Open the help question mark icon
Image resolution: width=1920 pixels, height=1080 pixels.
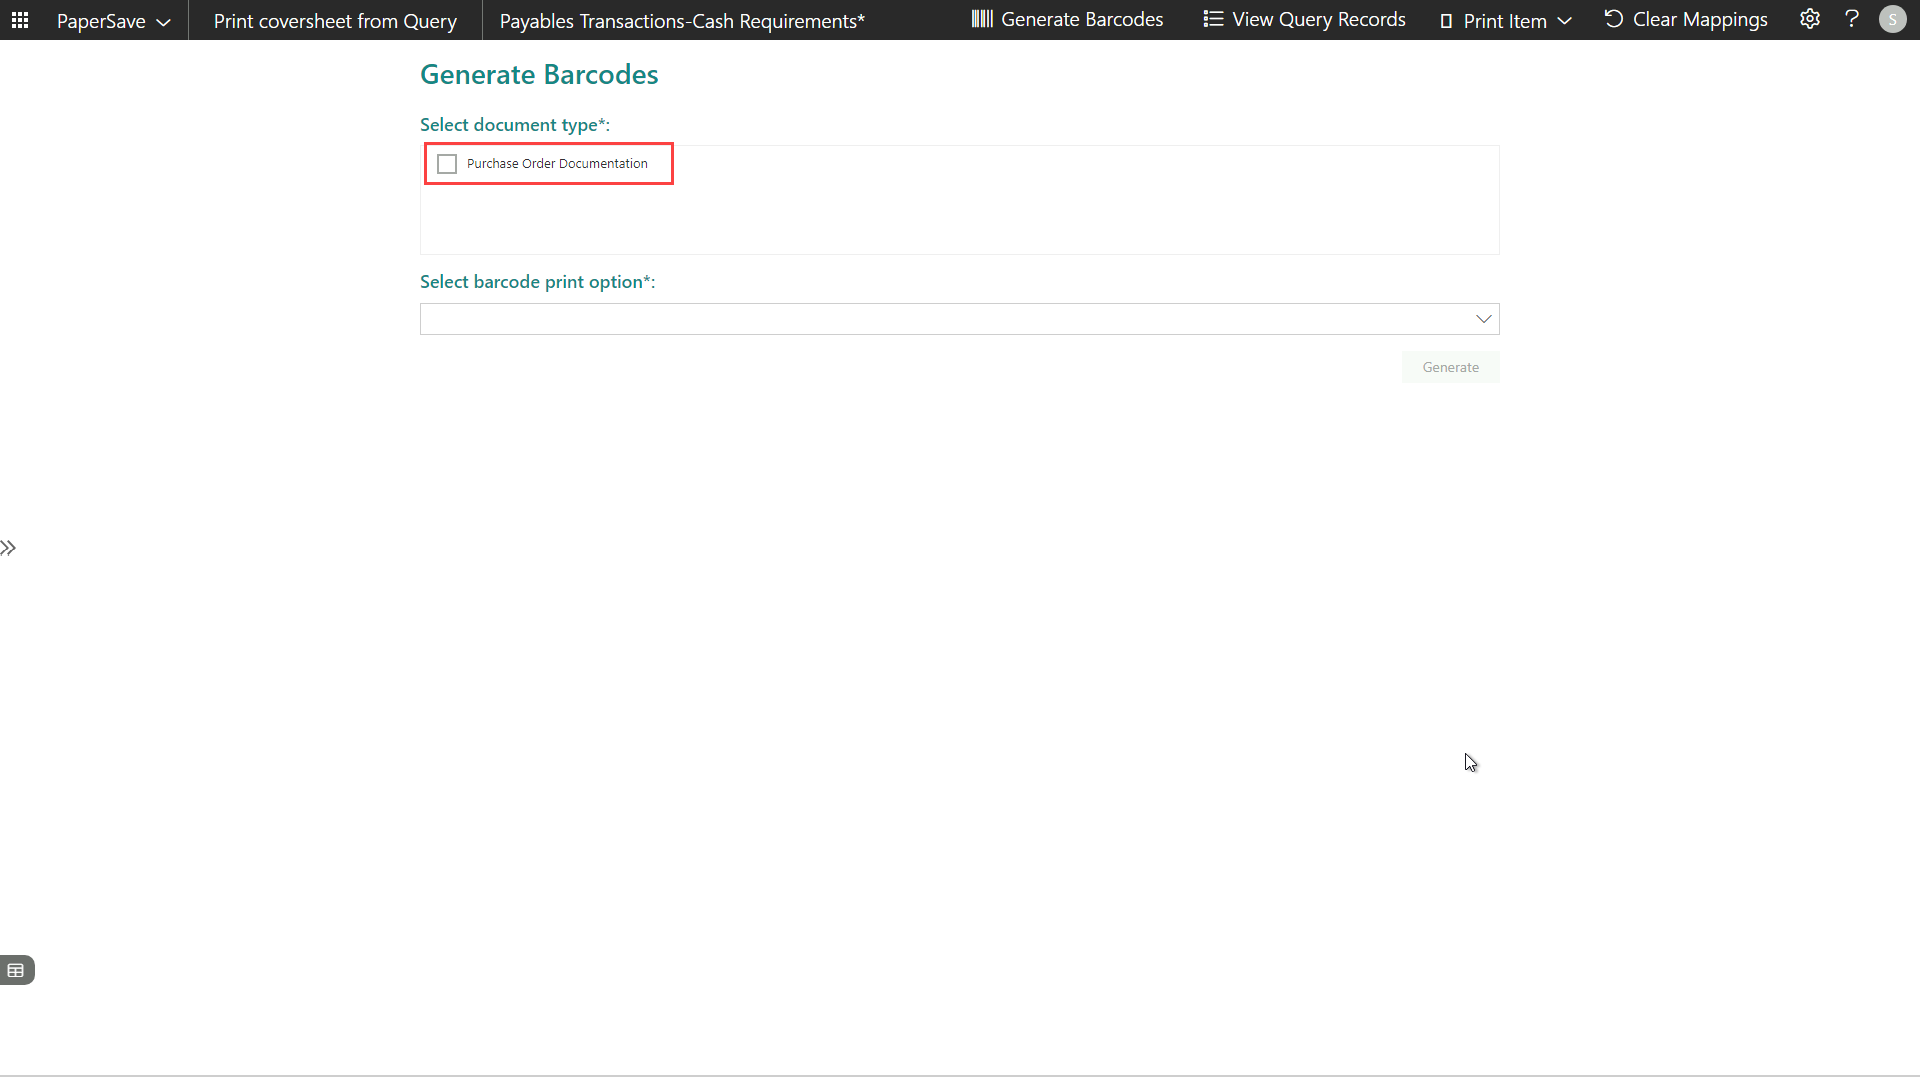coord(1852,19)
